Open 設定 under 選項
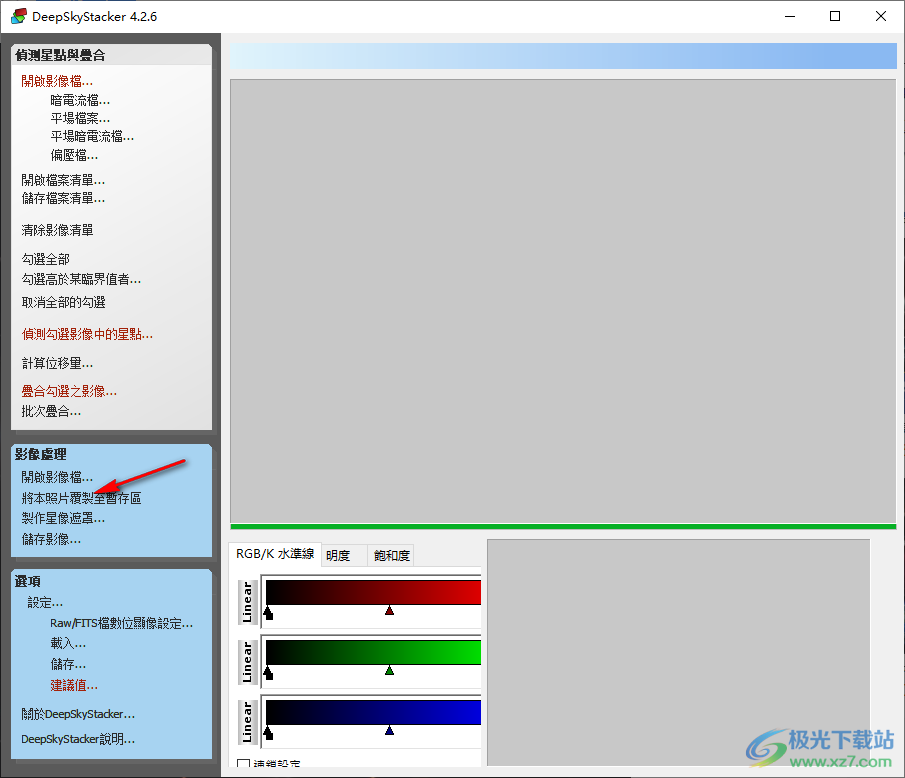Viewport: 905px width, 778px height. click(45, 603)
